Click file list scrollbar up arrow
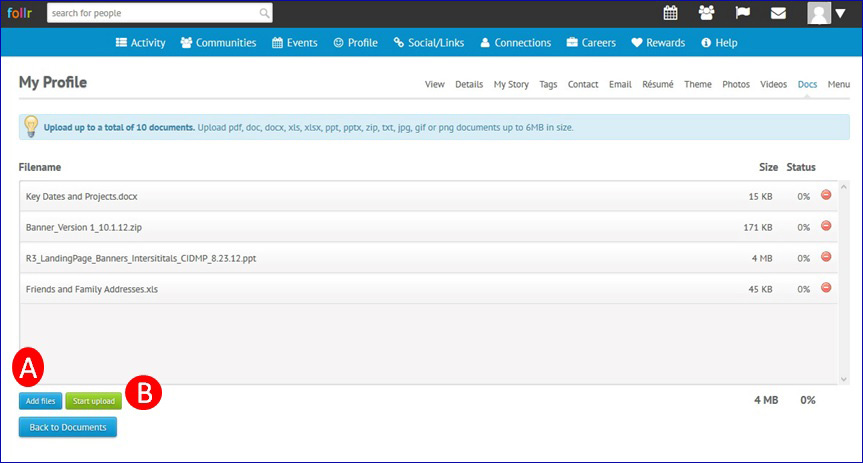 click(844, 187)
